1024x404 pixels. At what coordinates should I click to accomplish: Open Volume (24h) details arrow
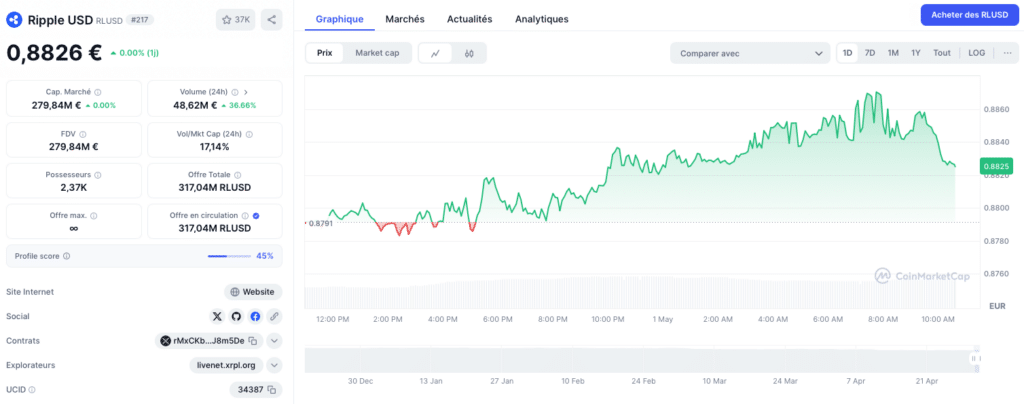246,93
